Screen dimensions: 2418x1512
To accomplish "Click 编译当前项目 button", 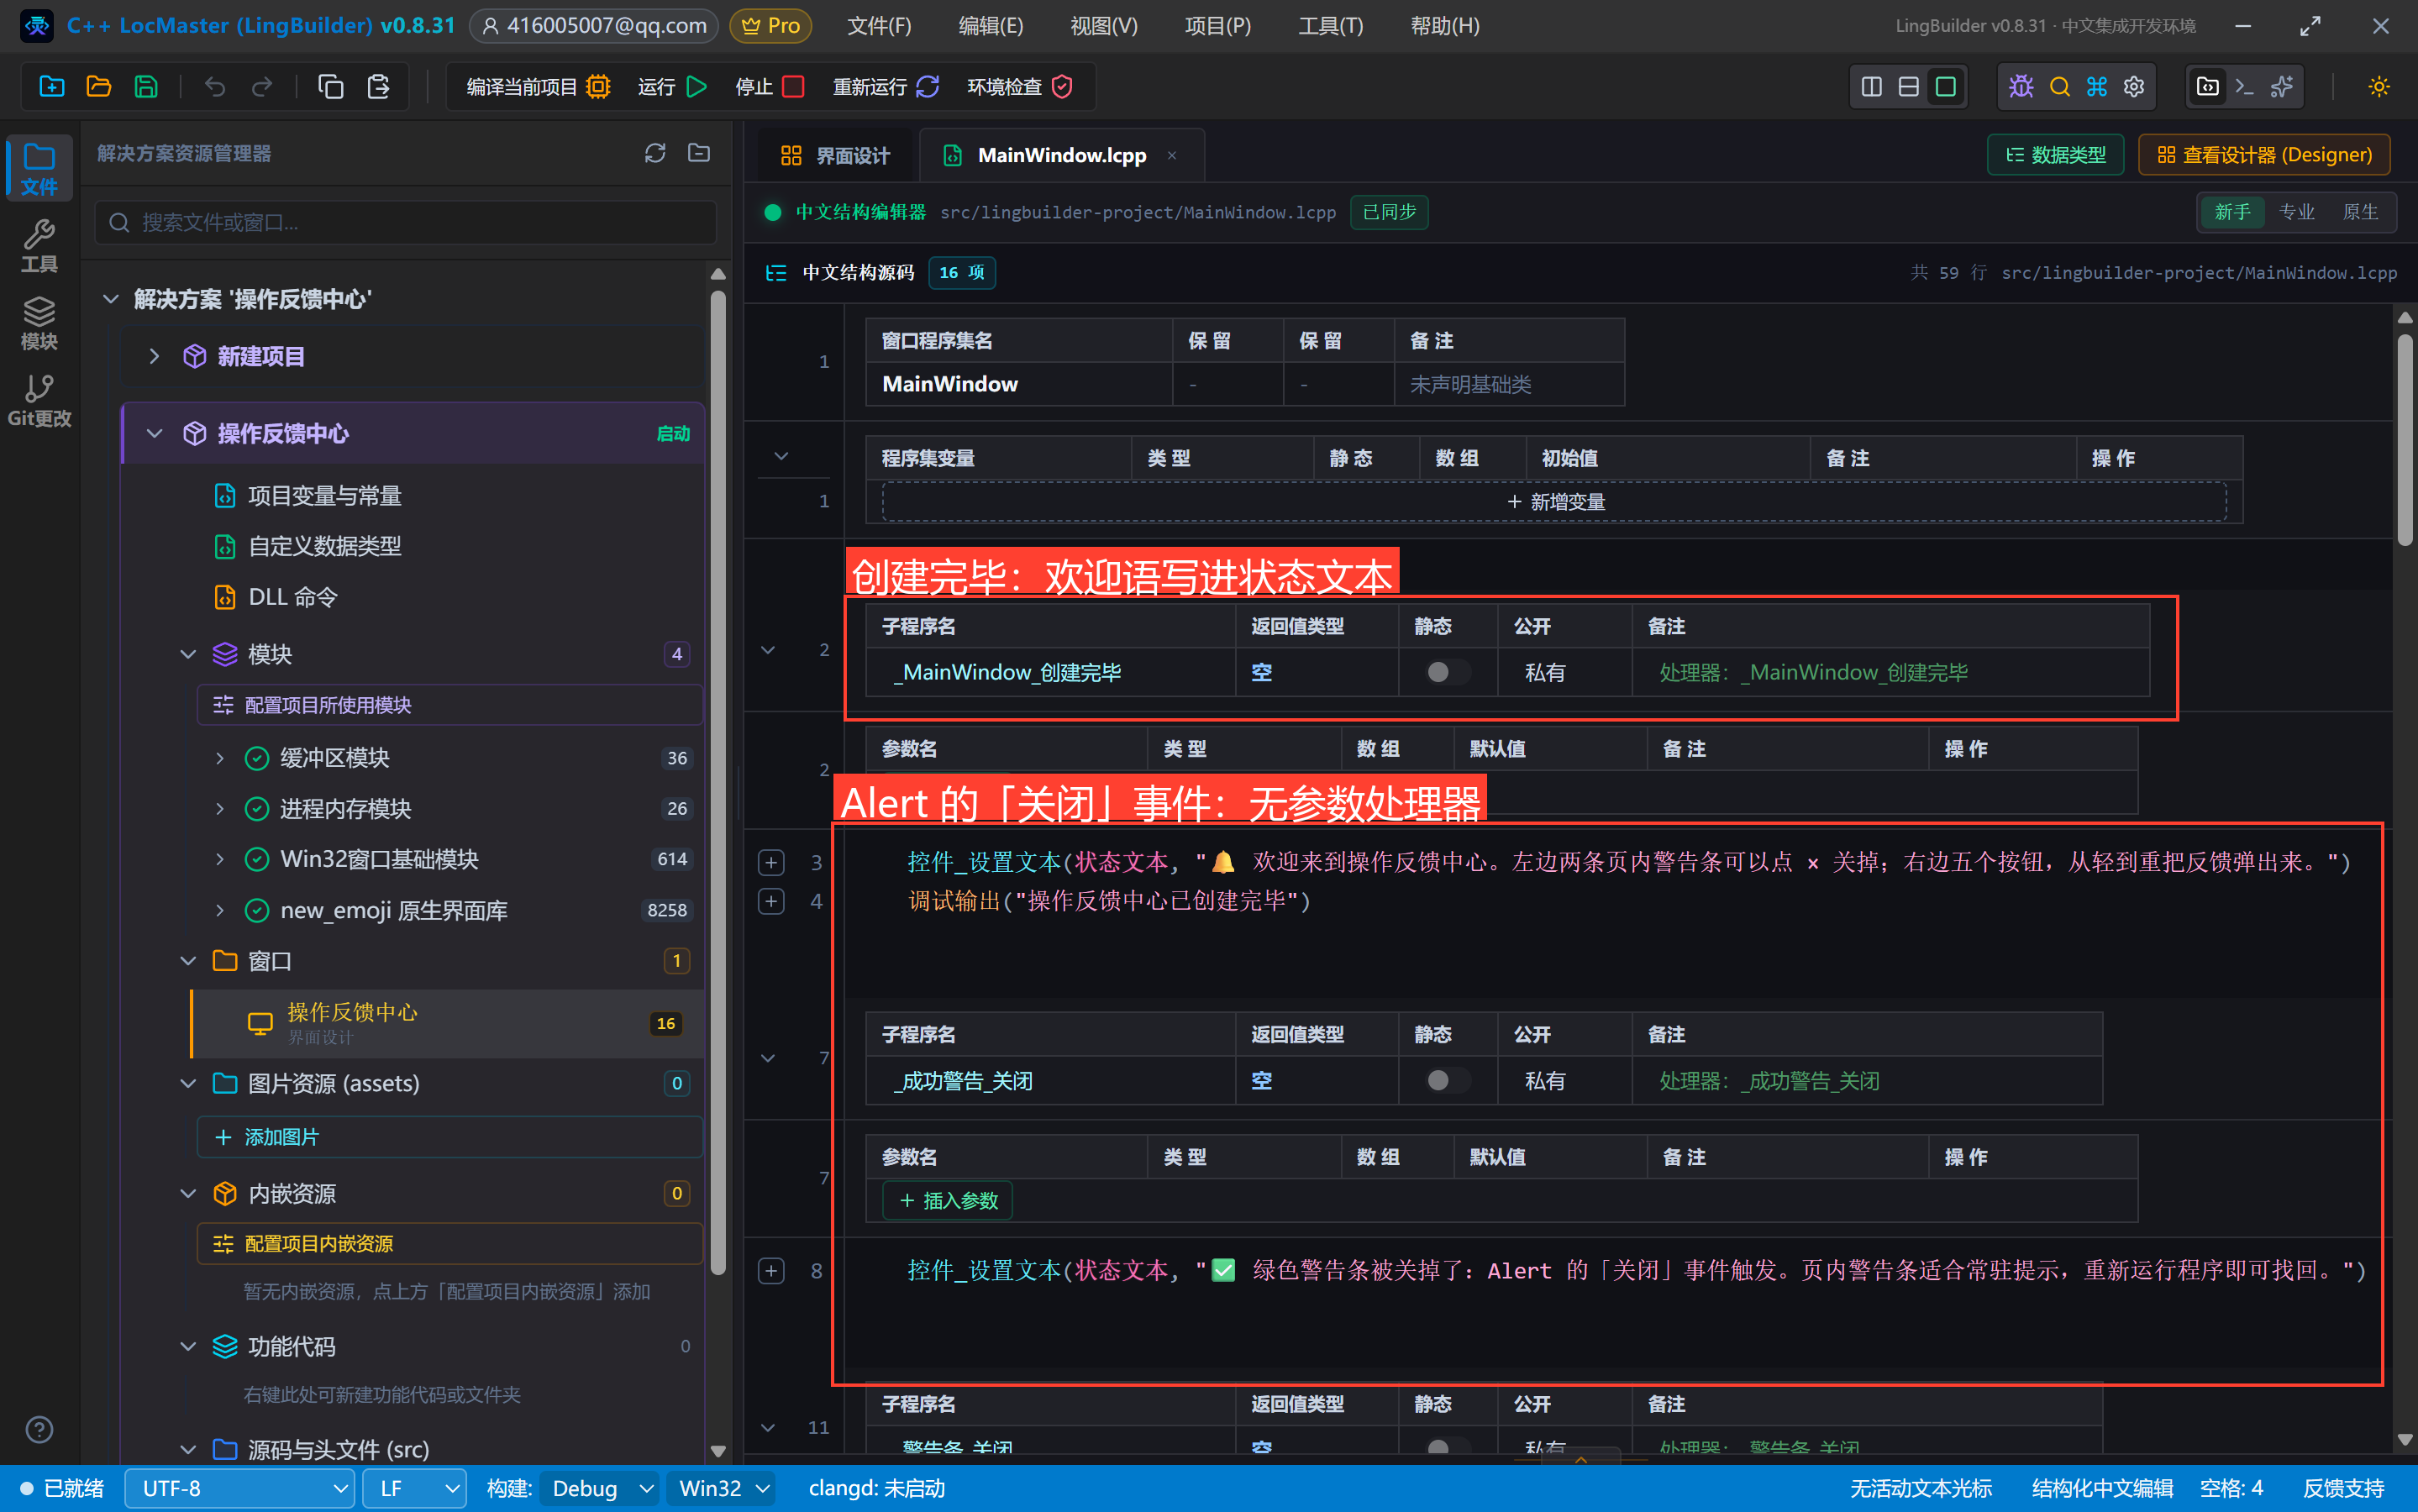I will click(538, 87).
